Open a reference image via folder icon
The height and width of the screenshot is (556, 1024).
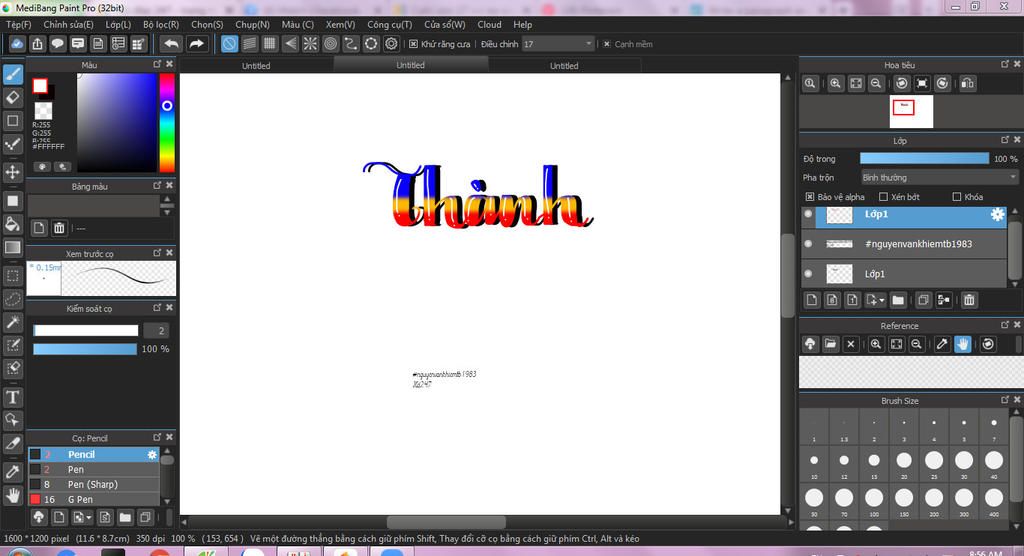click(x=830, y=344)
